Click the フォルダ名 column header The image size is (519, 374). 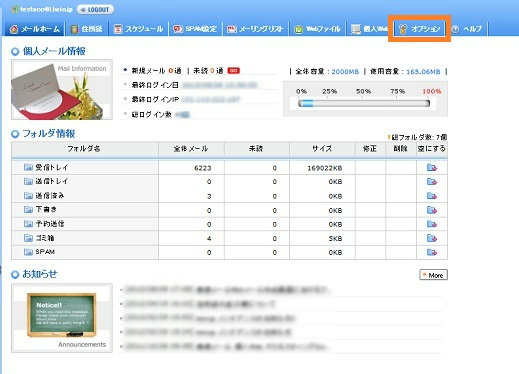[x=84, y=149]
